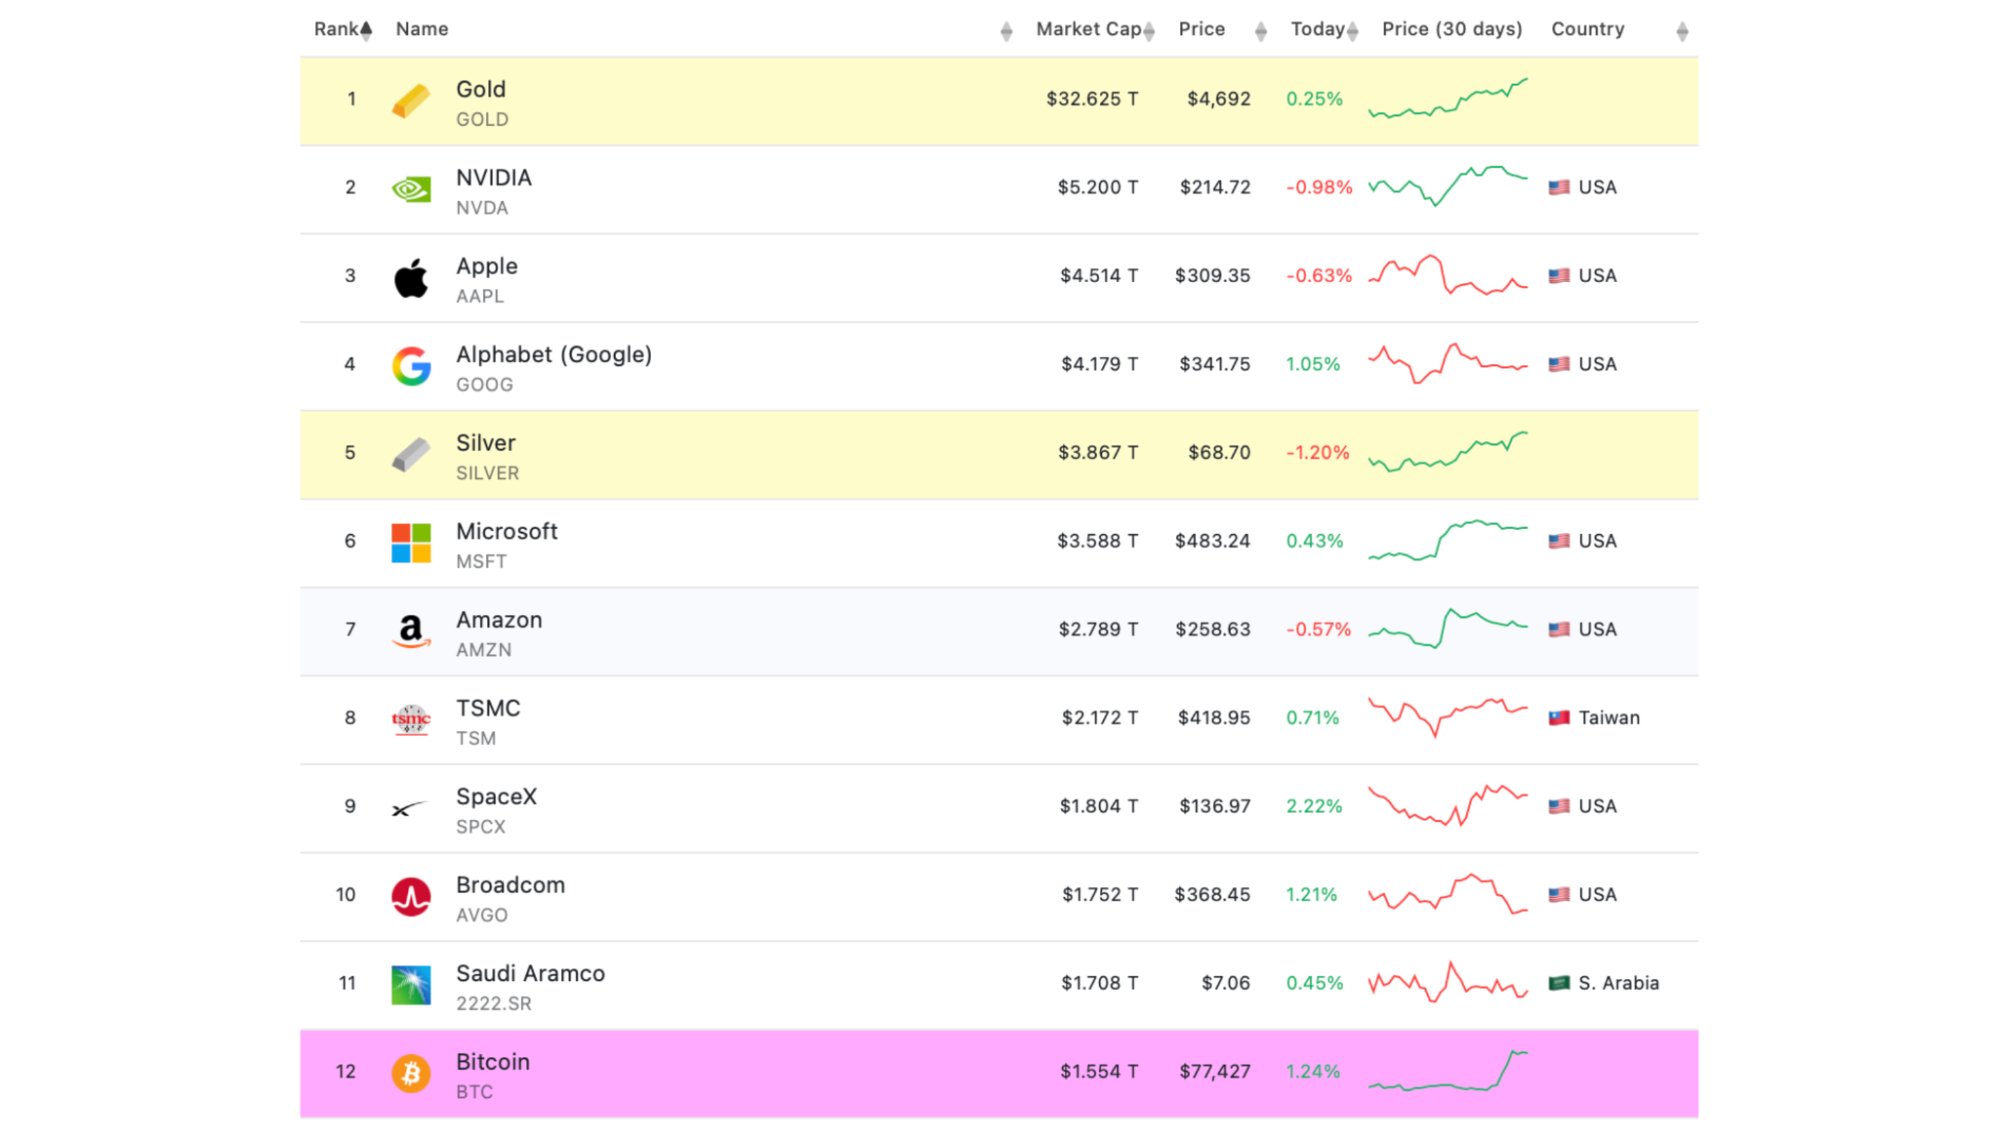Click the Gold bar icon
Screen dimensions: 1999x1124
coord(411,100)
